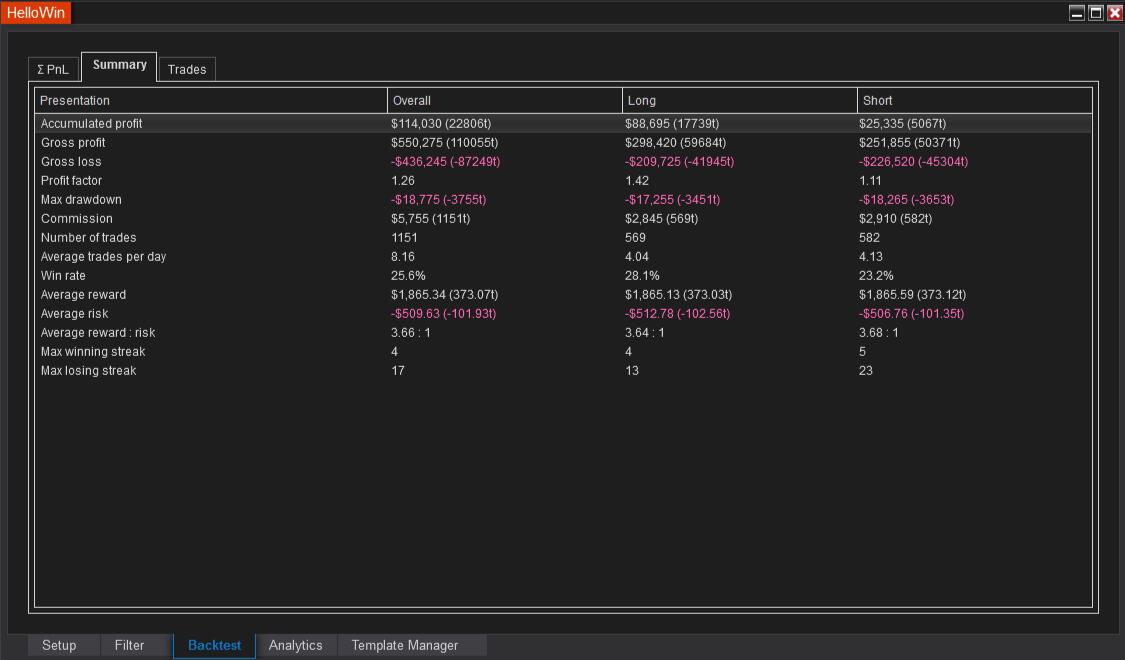Viewport: 1125px width, 660px height.
Task: Switch to the Analytics tab
Action: pyautogui.click(x=296, y=645)
